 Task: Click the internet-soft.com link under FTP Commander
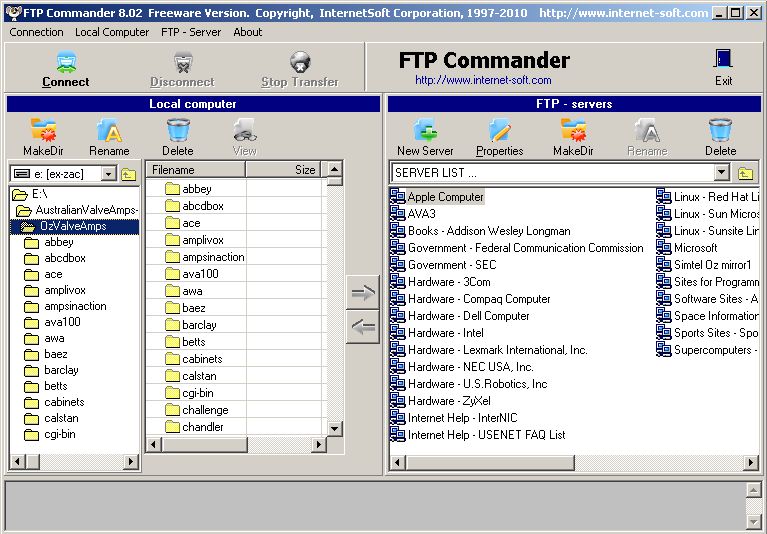click(x=483, y=80)
